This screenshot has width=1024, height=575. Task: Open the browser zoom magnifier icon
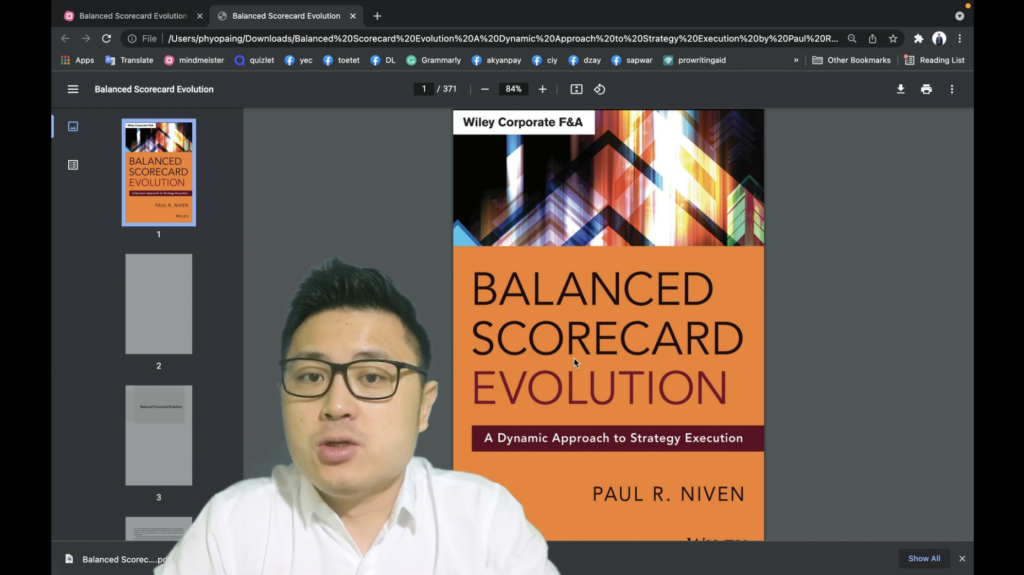(x=852, y=39)
